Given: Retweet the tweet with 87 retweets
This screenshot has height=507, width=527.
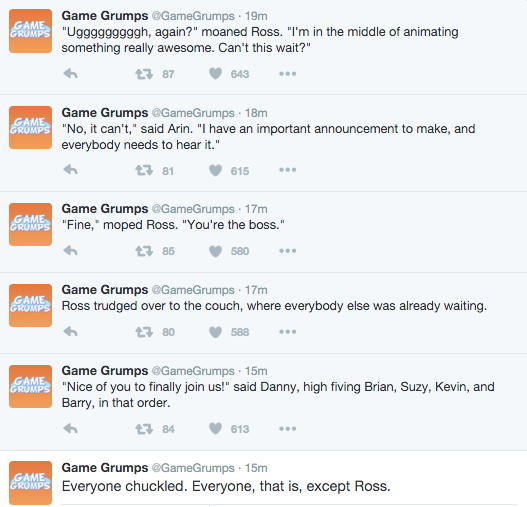Looking at the screenshot, I should tap(144, 74).
